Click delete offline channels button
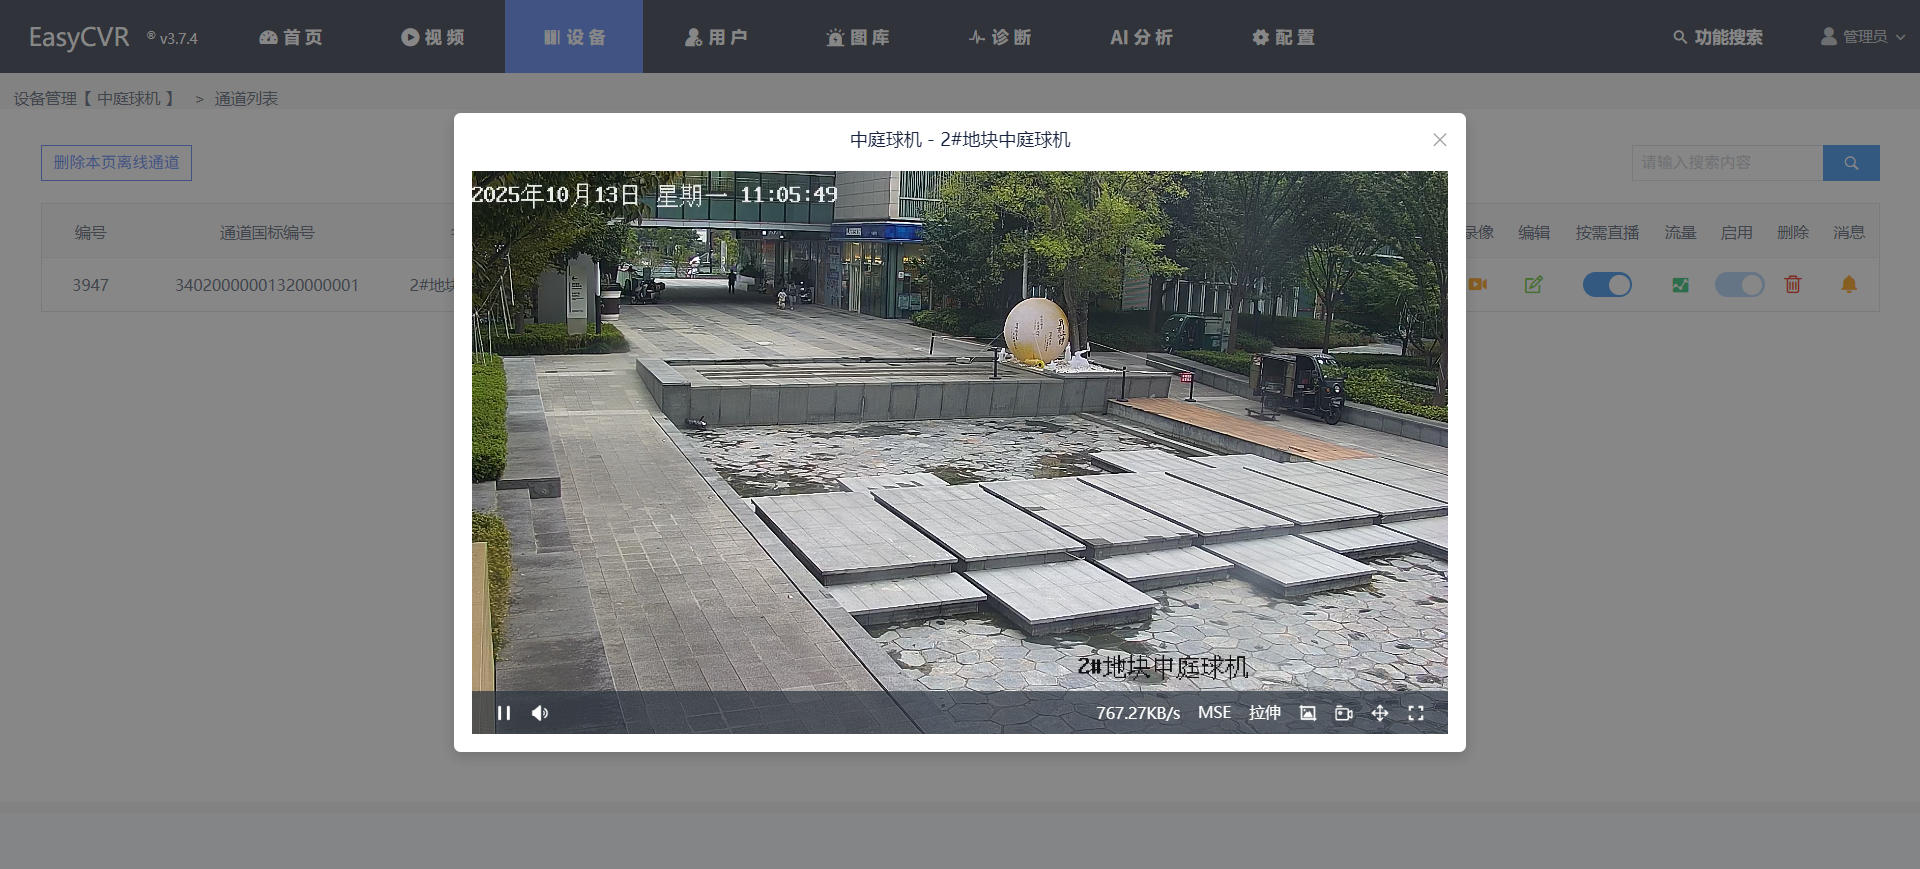The height and width of the screenshot is (869, 1920). [116, 163]
